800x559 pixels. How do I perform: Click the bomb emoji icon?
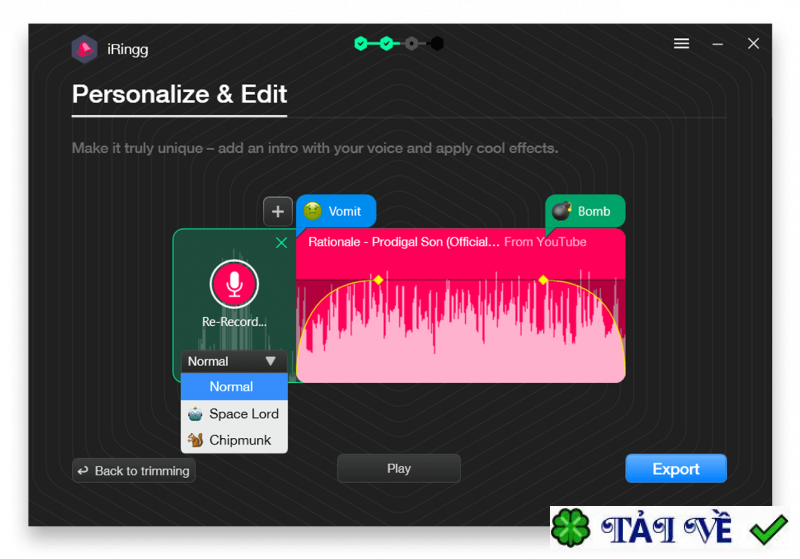click(x=562, y=211)
